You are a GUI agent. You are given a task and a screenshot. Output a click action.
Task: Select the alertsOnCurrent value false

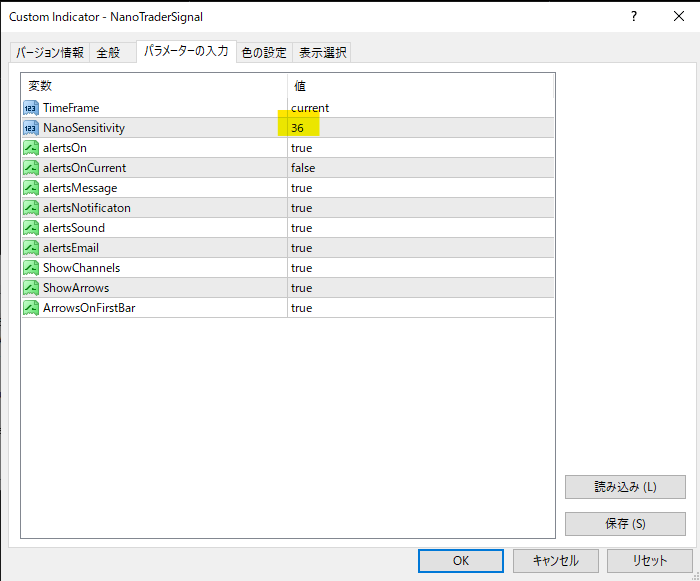[303, 168]
